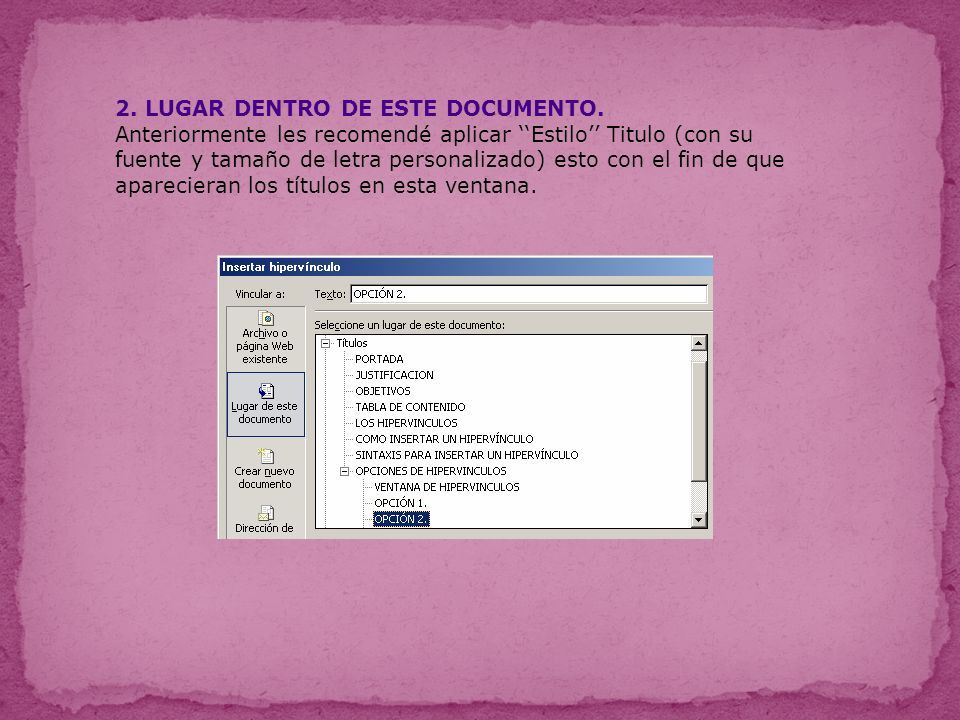Select LOS HIPERVINCULOS heading
Viewport: 960px width, 720px height.
coord(406,423)
